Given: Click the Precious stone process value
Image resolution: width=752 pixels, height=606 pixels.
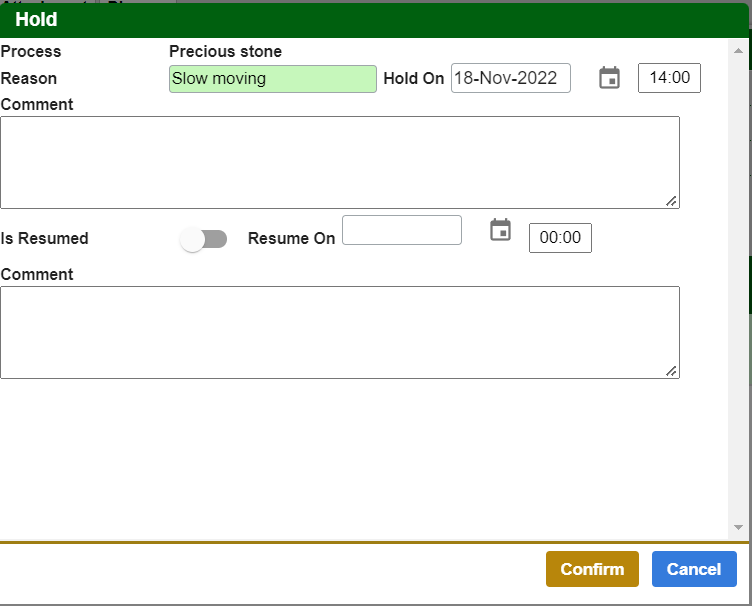Looking at the screenshot, I should 225,52.
